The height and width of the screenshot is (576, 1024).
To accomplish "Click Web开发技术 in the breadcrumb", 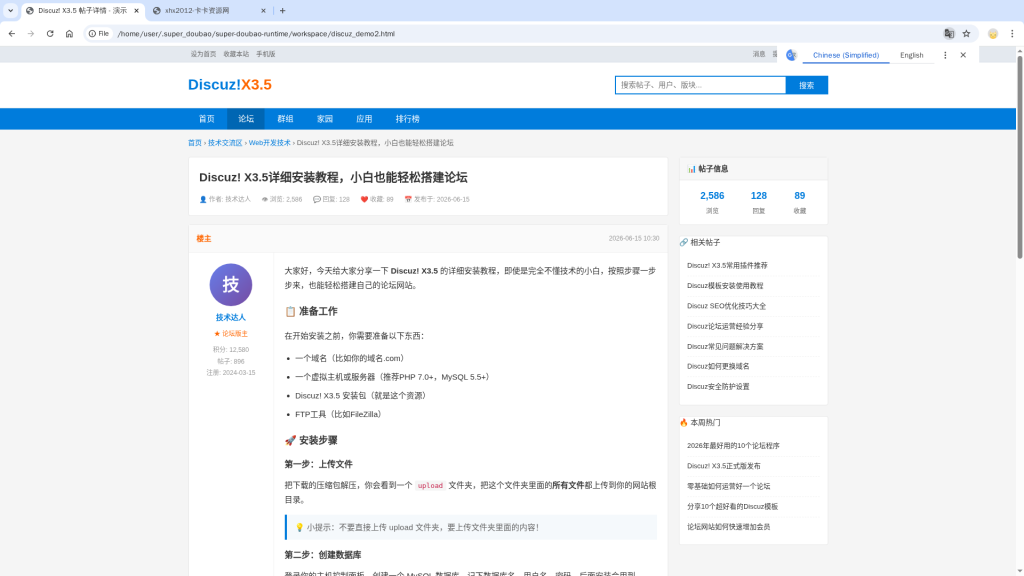I will [x=269, y=143].
